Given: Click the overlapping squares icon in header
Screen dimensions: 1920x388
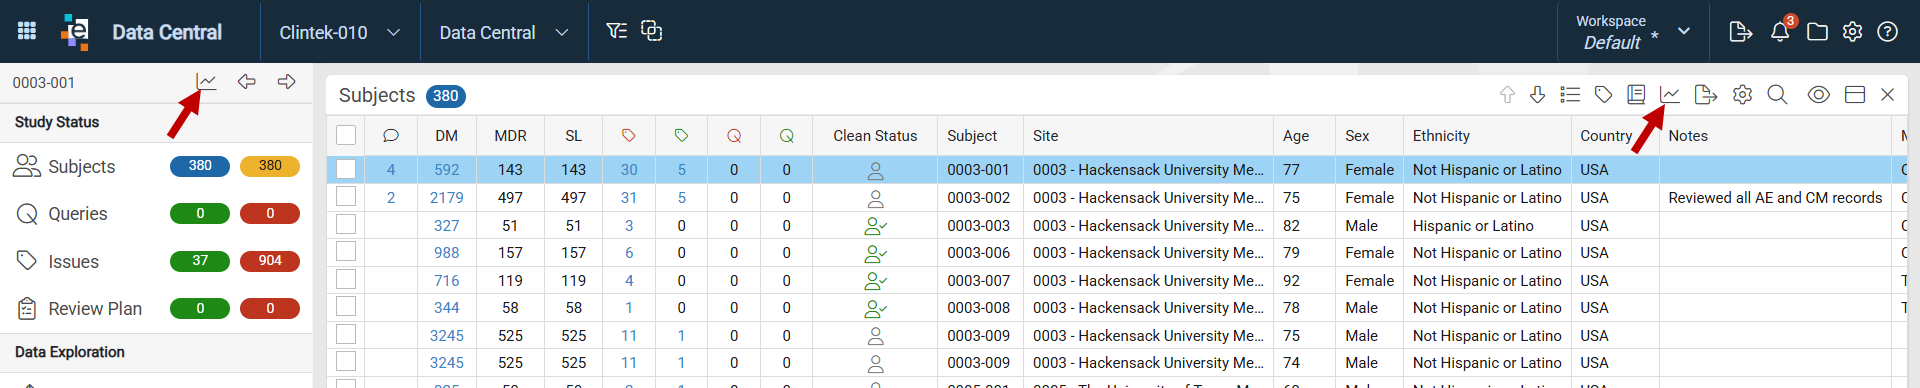Looking at the screenshot, I should (x=651, y=31).
